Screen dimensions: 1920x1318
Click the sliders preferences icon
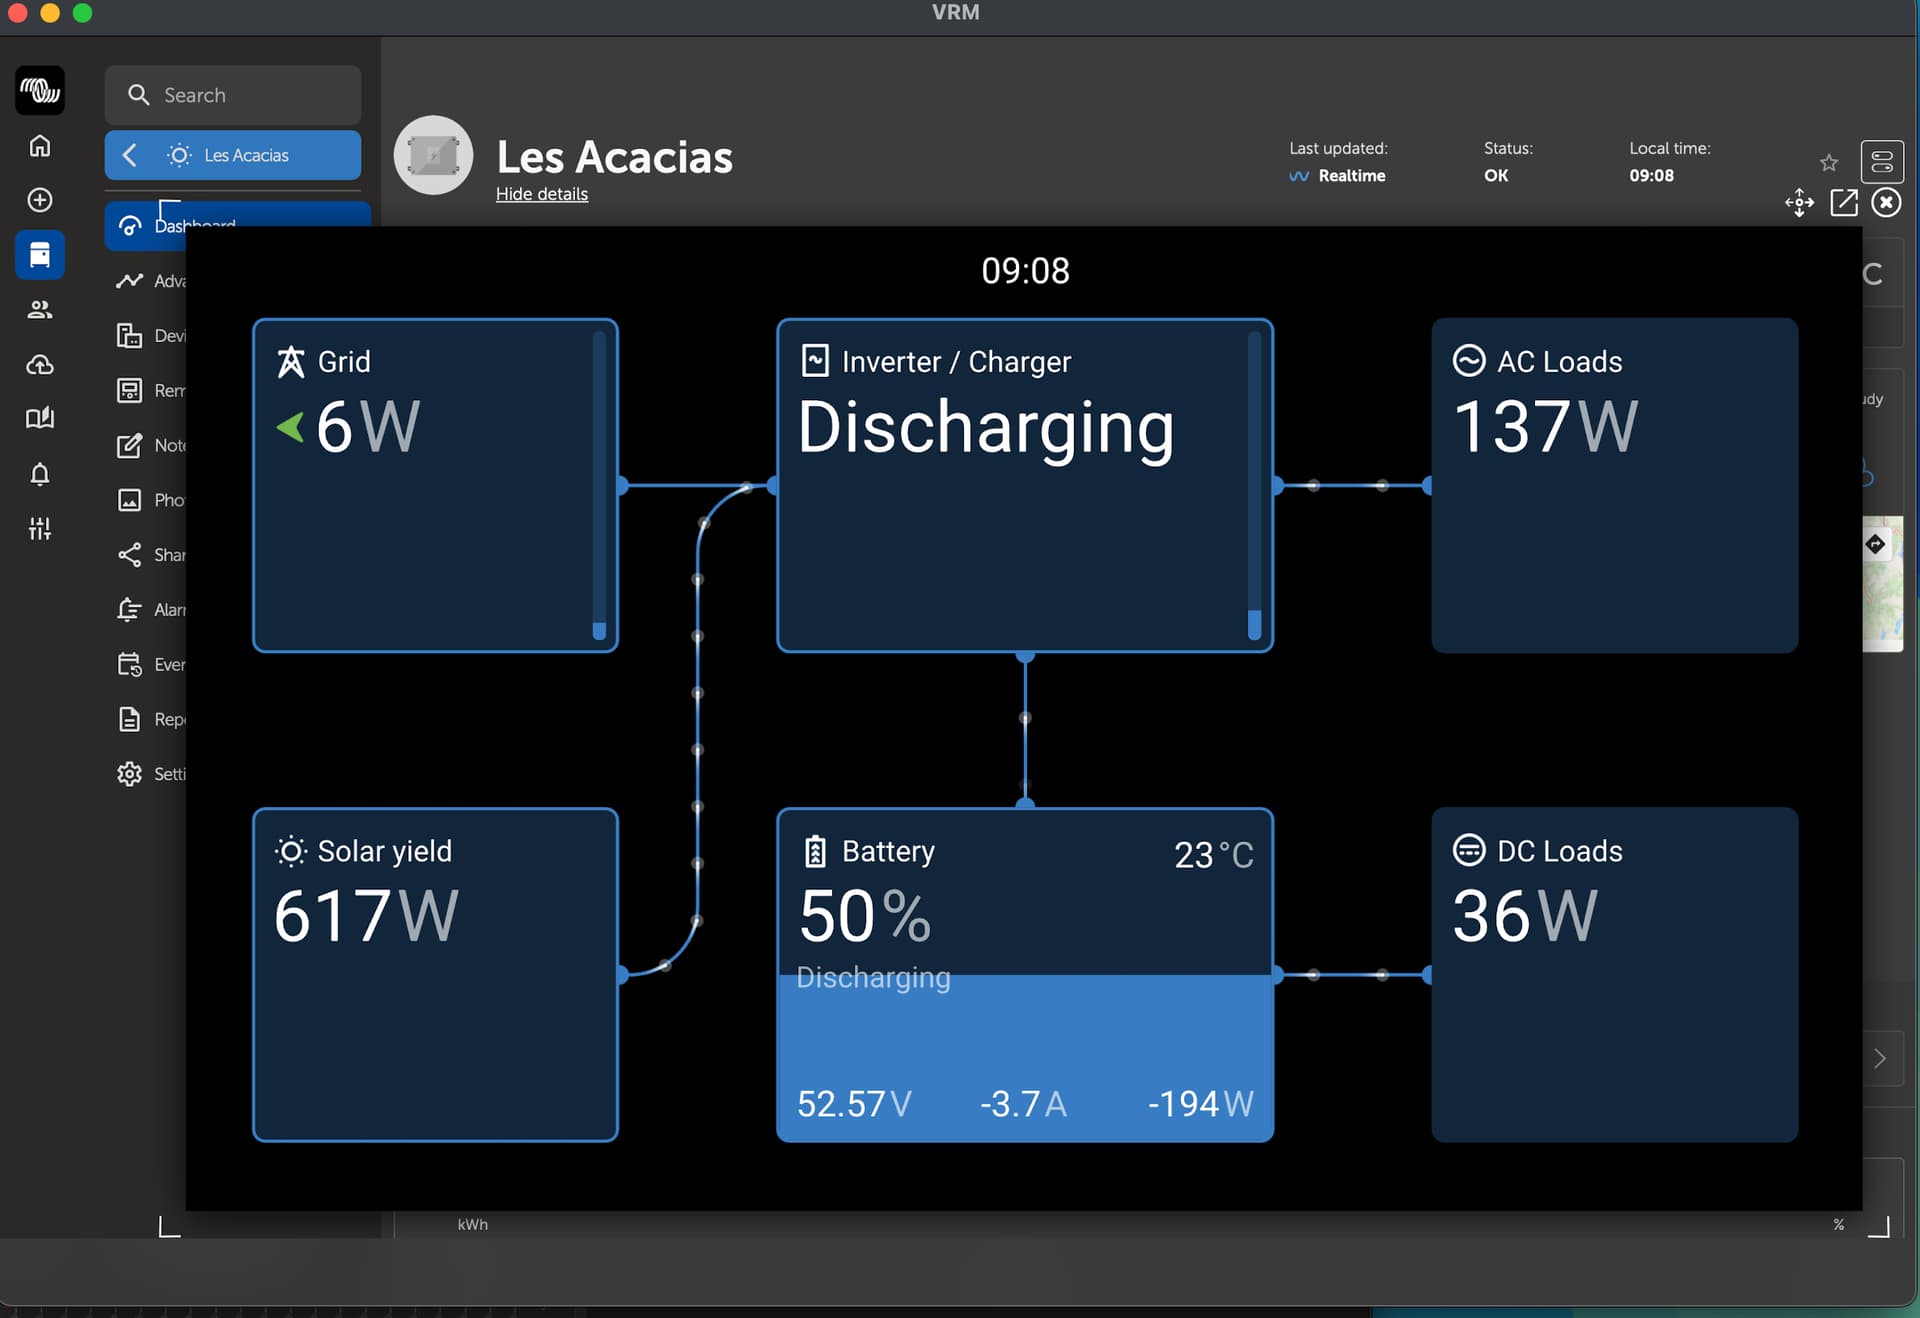40,529
